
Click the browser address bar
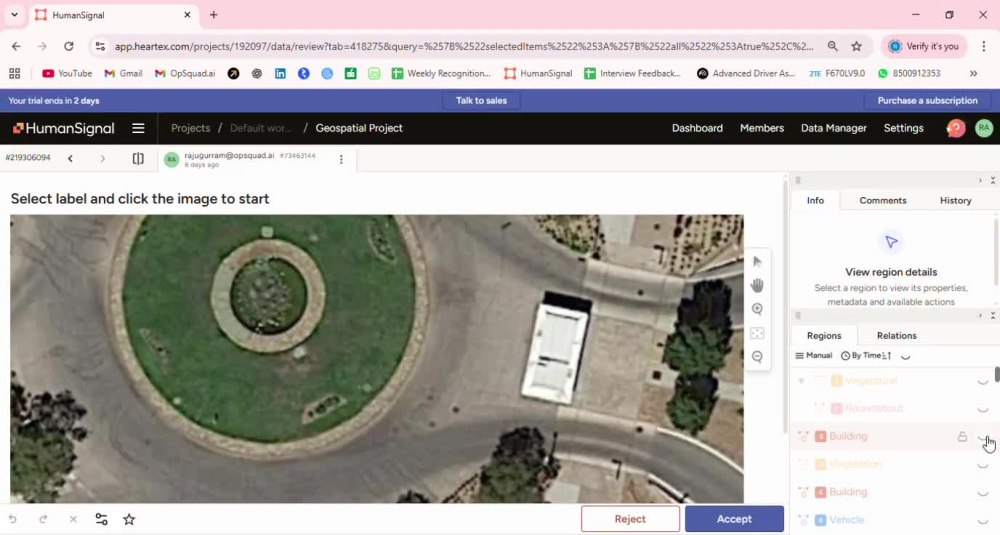pyautogui.click(x=464, y=46)
